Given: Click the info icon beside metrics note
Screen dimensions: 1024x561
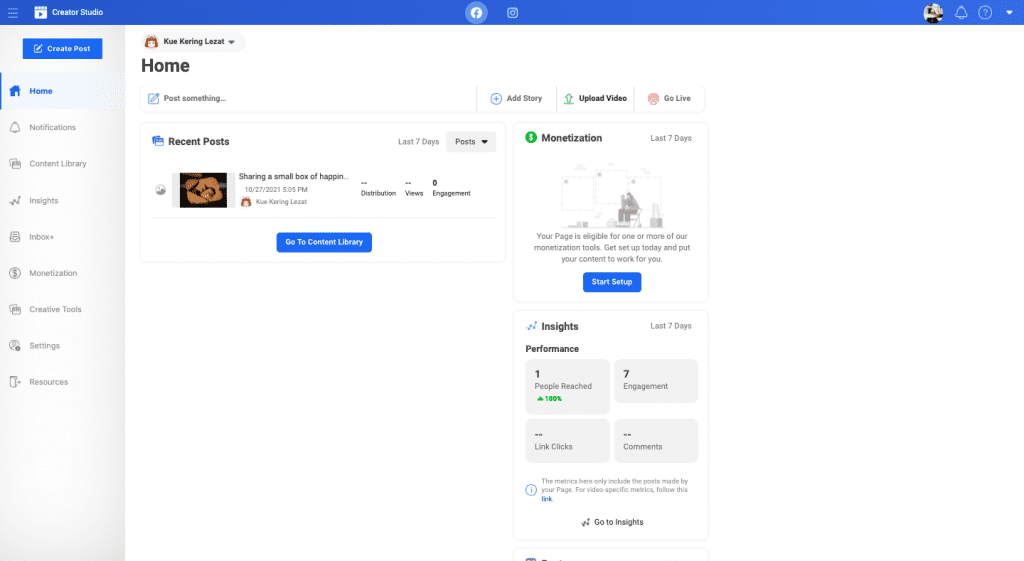Looking at the screenshot, I should pyautogui.click(x=531, y=490).
